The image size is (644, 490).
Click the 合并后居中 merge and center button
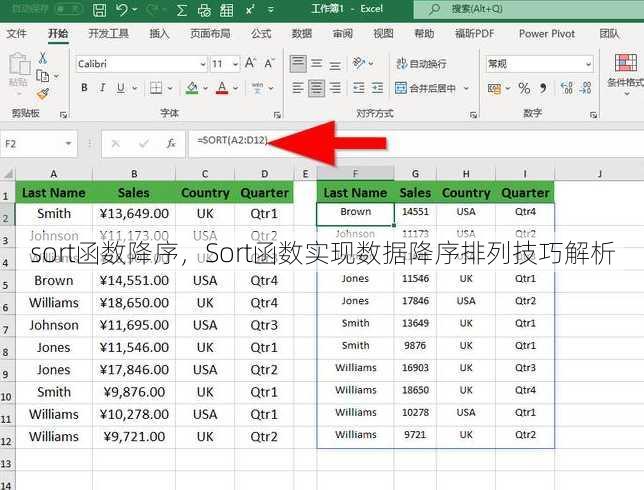point(426,88)
